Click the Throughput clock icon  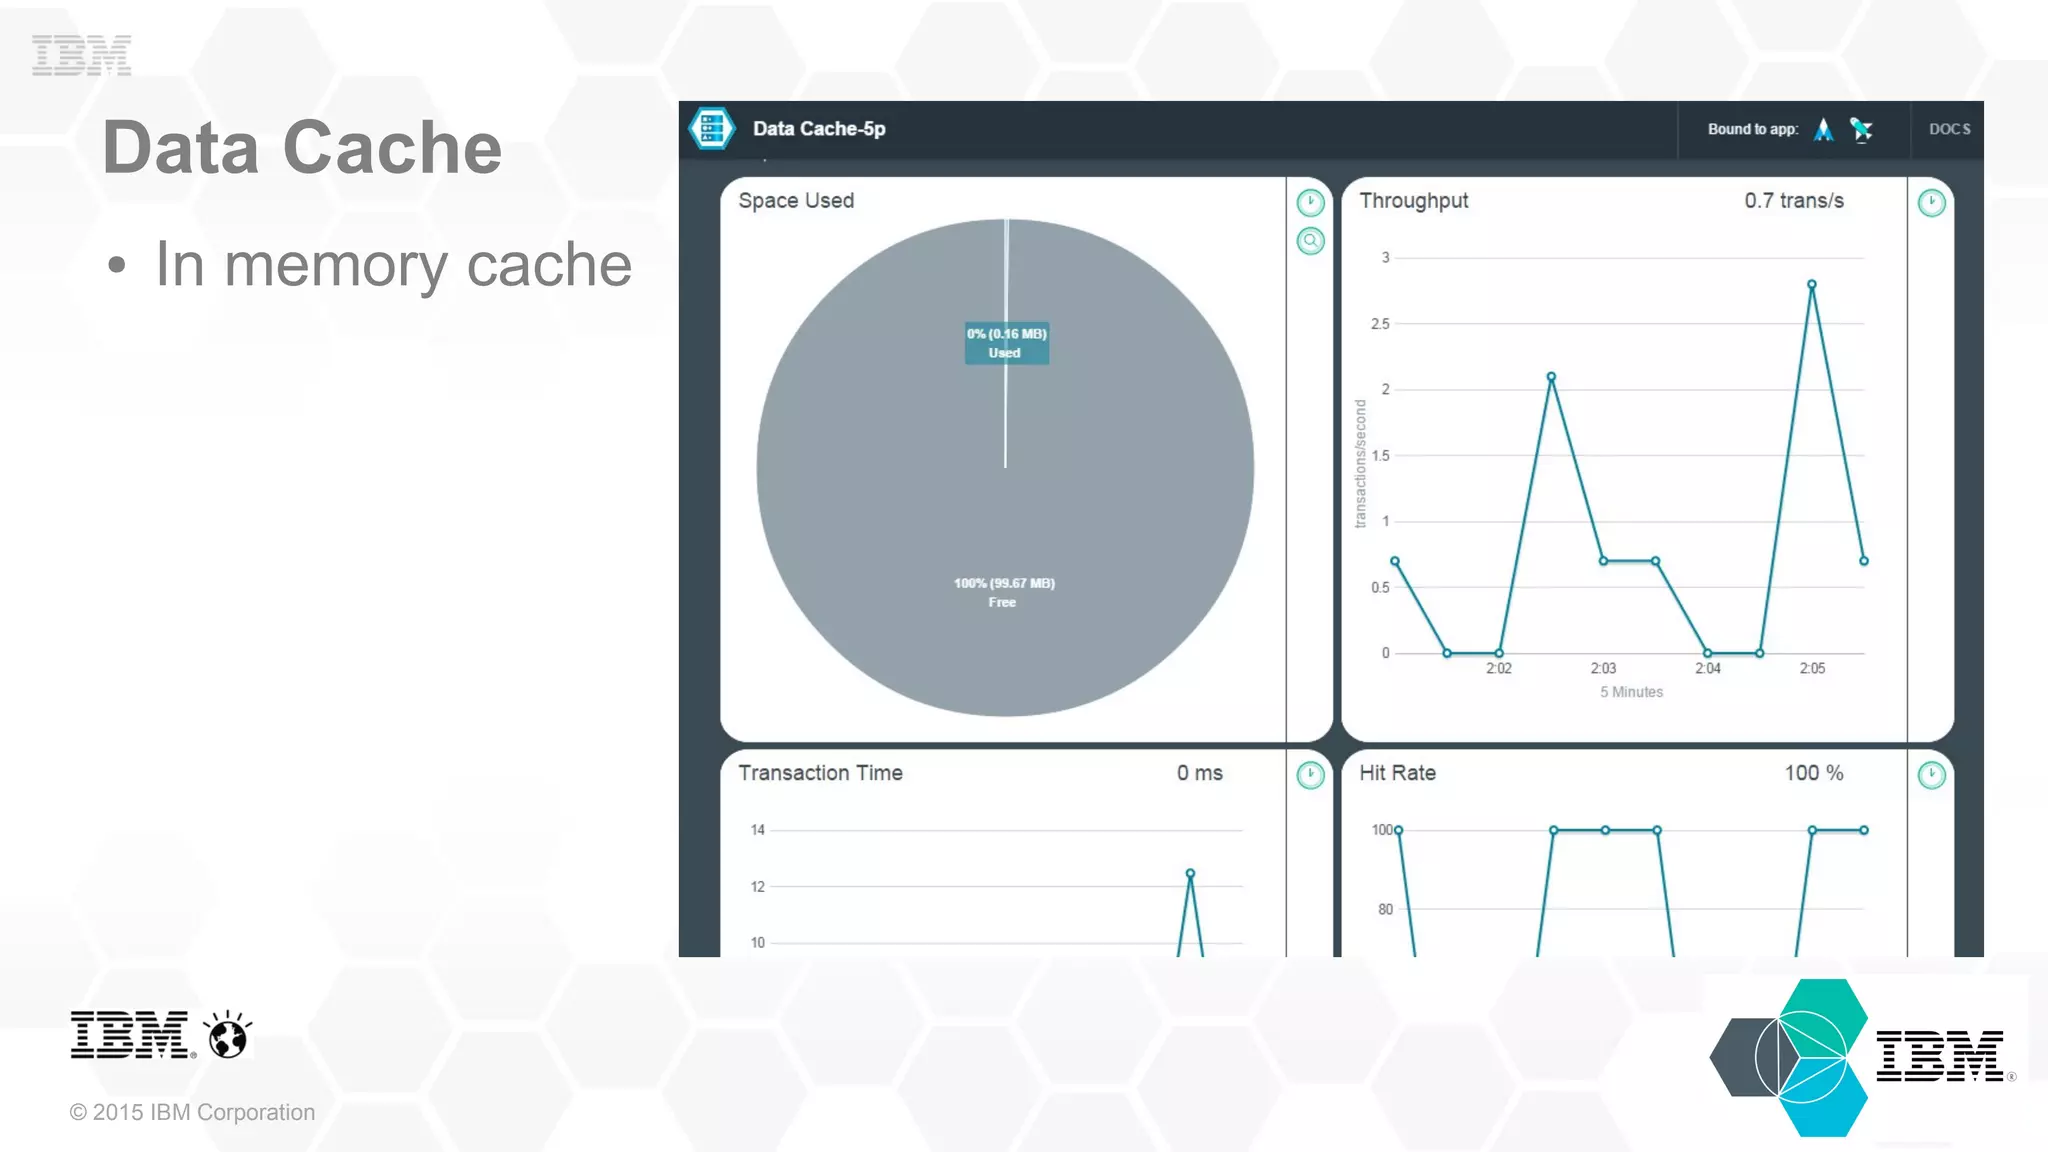[x=1931, y=203]
